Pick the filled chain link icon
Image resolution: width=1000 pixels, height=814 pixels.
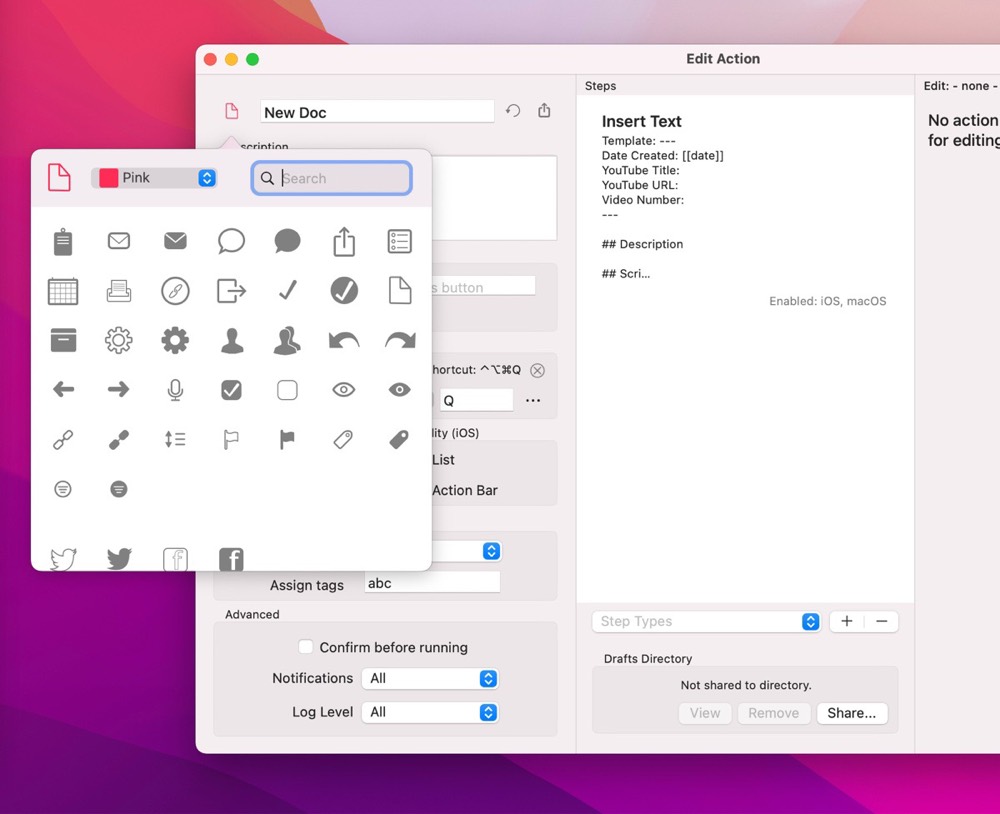click(119, 440)
